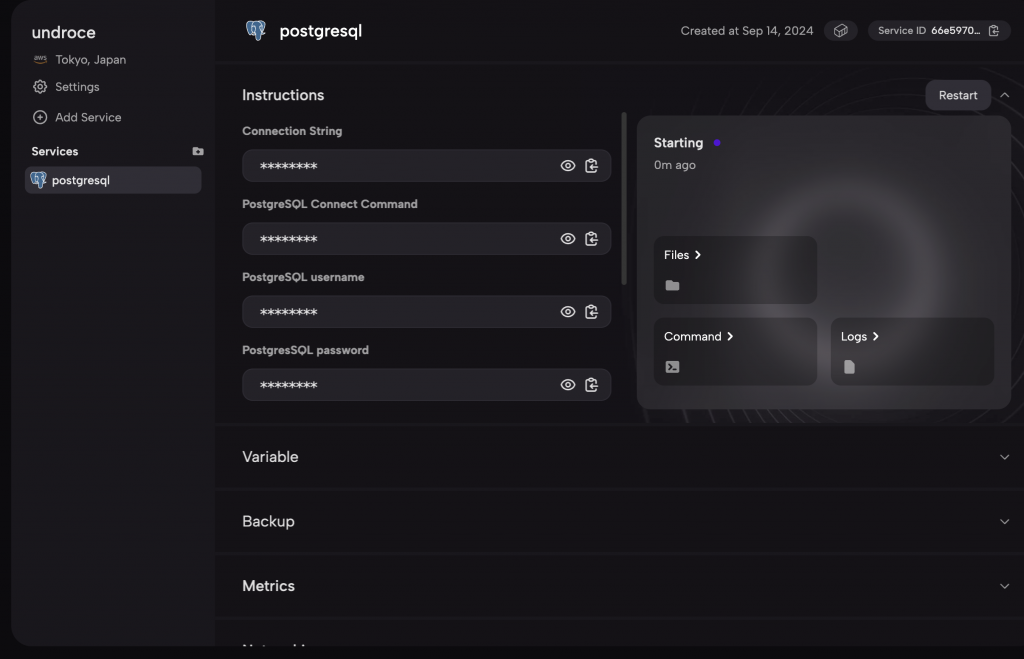Click the PostgresSQL password masked field
Viewport: 1024px width, 659px height.
click(426, 385)
